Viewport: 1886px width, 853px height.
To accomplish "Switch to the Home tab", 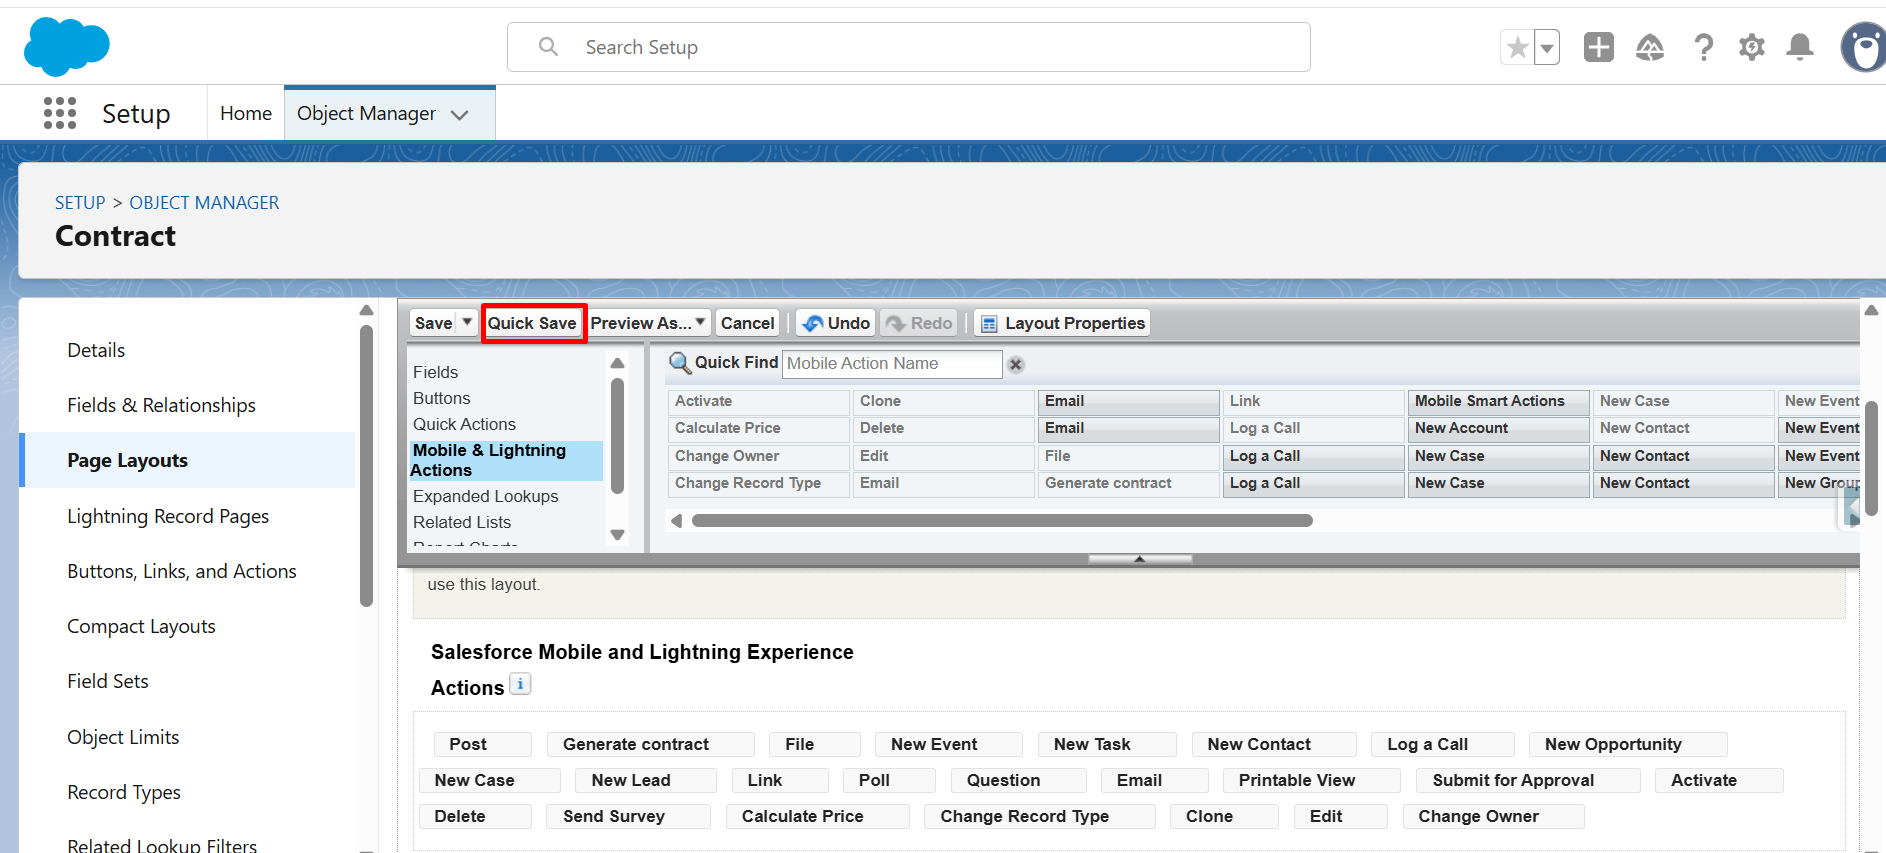I will click(245, 113).
